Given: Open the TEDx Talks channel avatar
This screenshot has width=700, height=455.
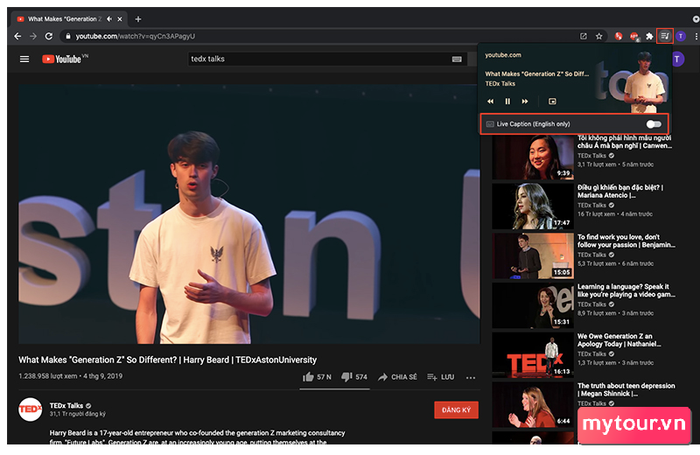Looking at the screenshot, I should [30, 409].
